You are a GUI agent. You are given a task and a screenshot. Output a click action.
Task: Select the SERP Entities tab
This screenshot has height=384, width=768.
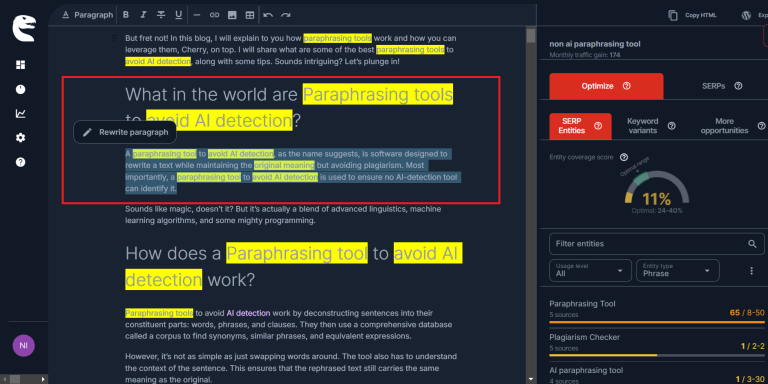580,126
